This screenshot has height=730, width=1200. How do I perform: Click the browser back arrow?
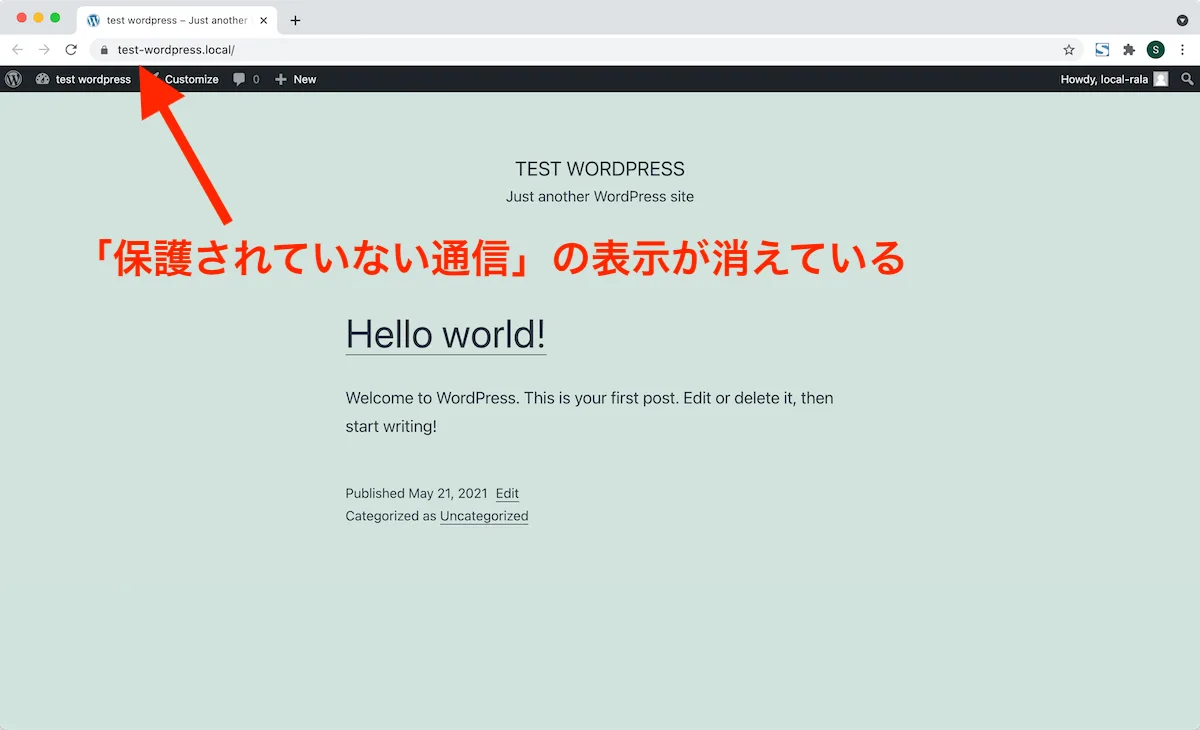pos(17,49)
